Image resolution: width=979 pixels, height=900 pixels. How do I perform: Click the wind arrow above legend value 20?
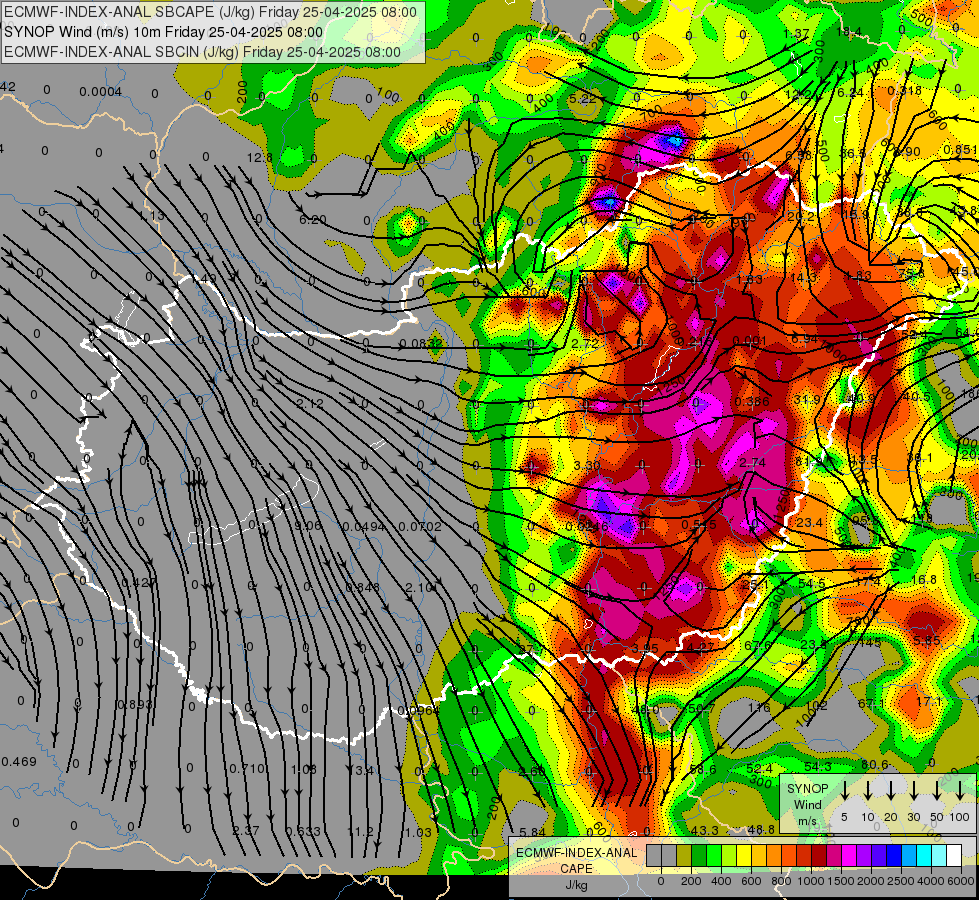tap(891, 790)
